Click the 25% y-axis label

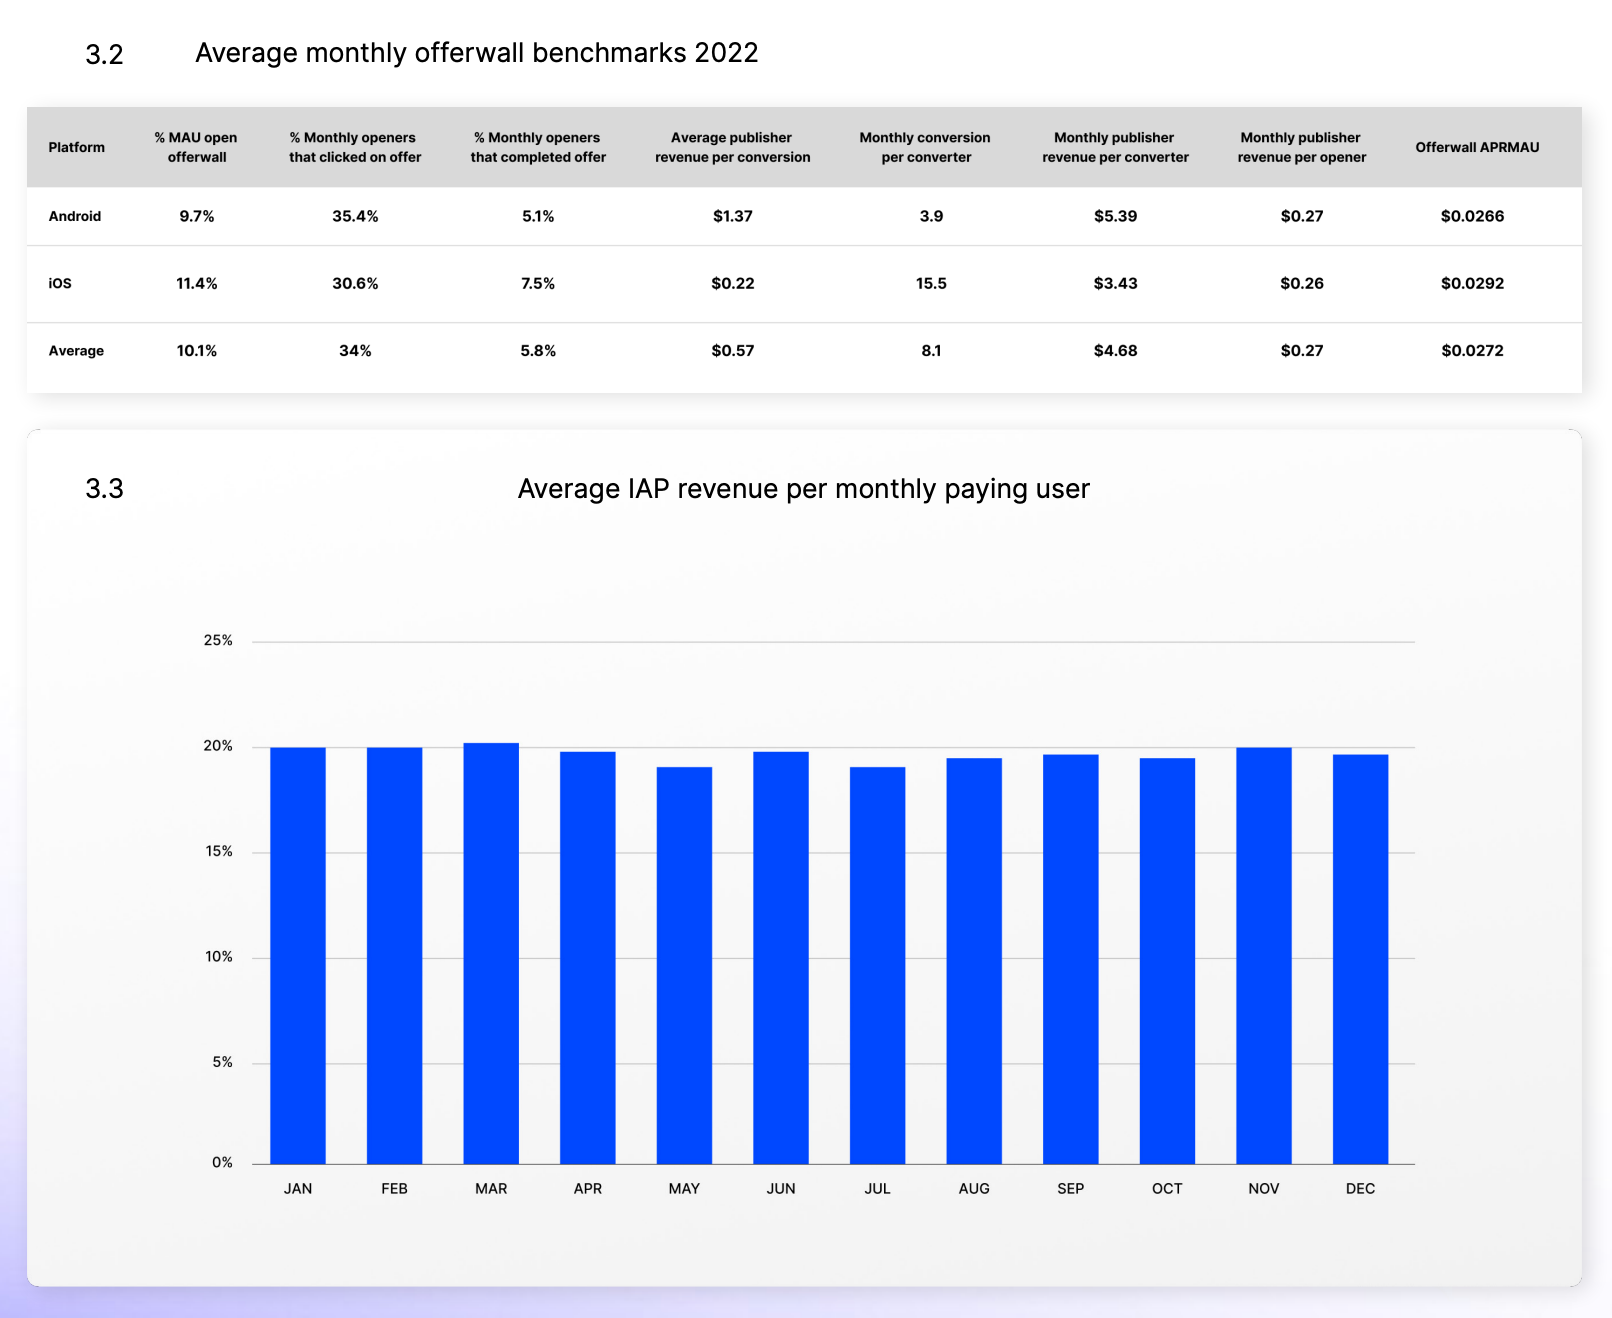218,640
